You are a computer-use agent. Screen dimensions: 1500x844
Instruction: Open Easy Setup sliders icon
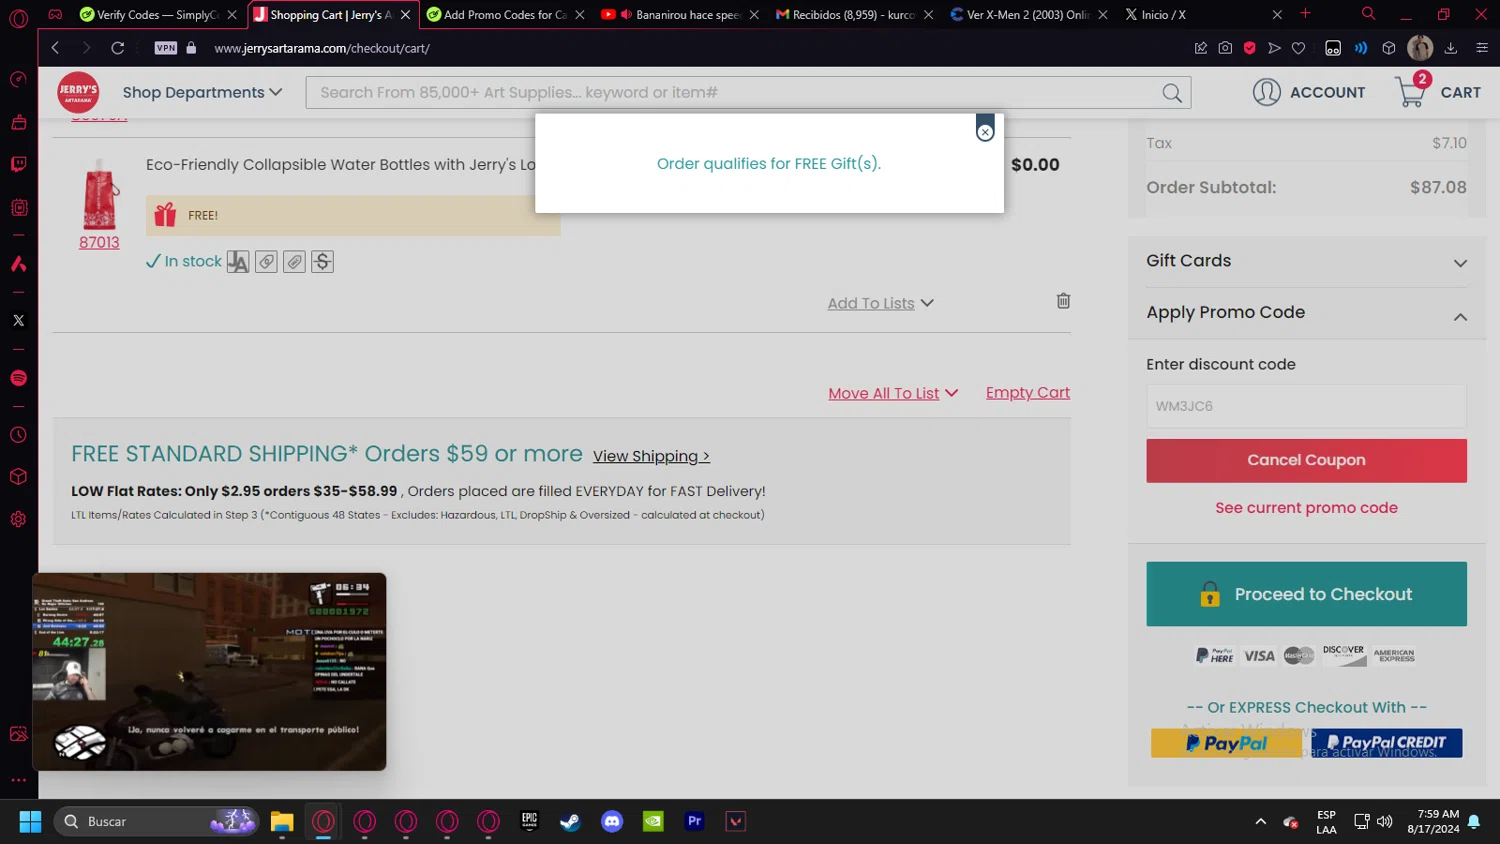(1482, 48)
